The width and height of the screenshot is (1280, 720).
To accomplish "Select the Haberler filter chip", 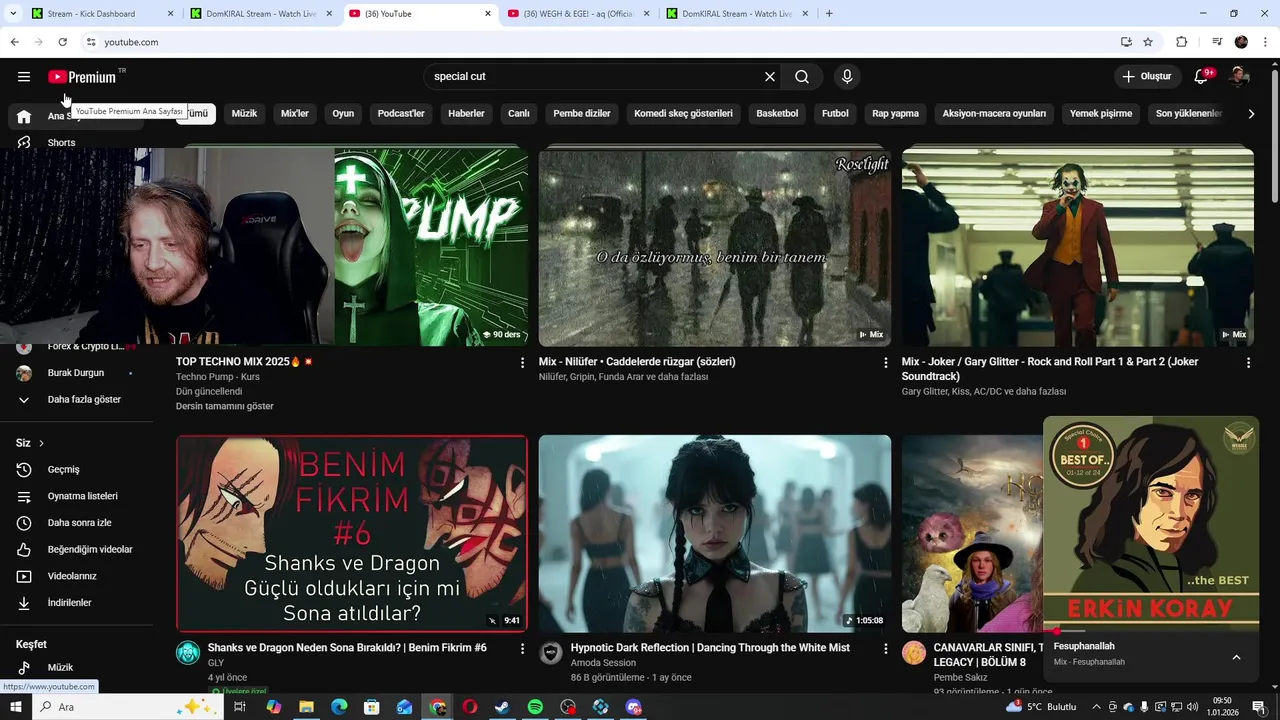I will pyautogui.click(x=466, y=114).
